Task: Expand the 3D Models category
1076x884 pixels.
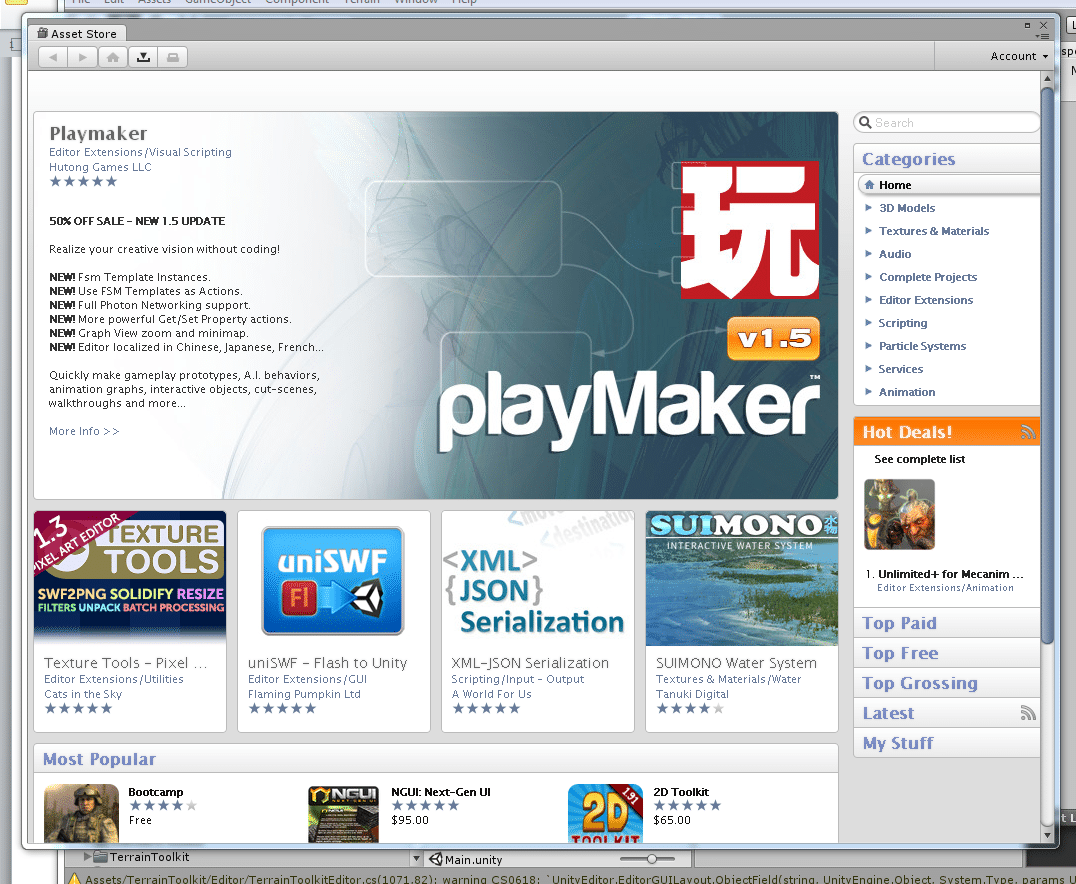Action: (x=869, y=207)
